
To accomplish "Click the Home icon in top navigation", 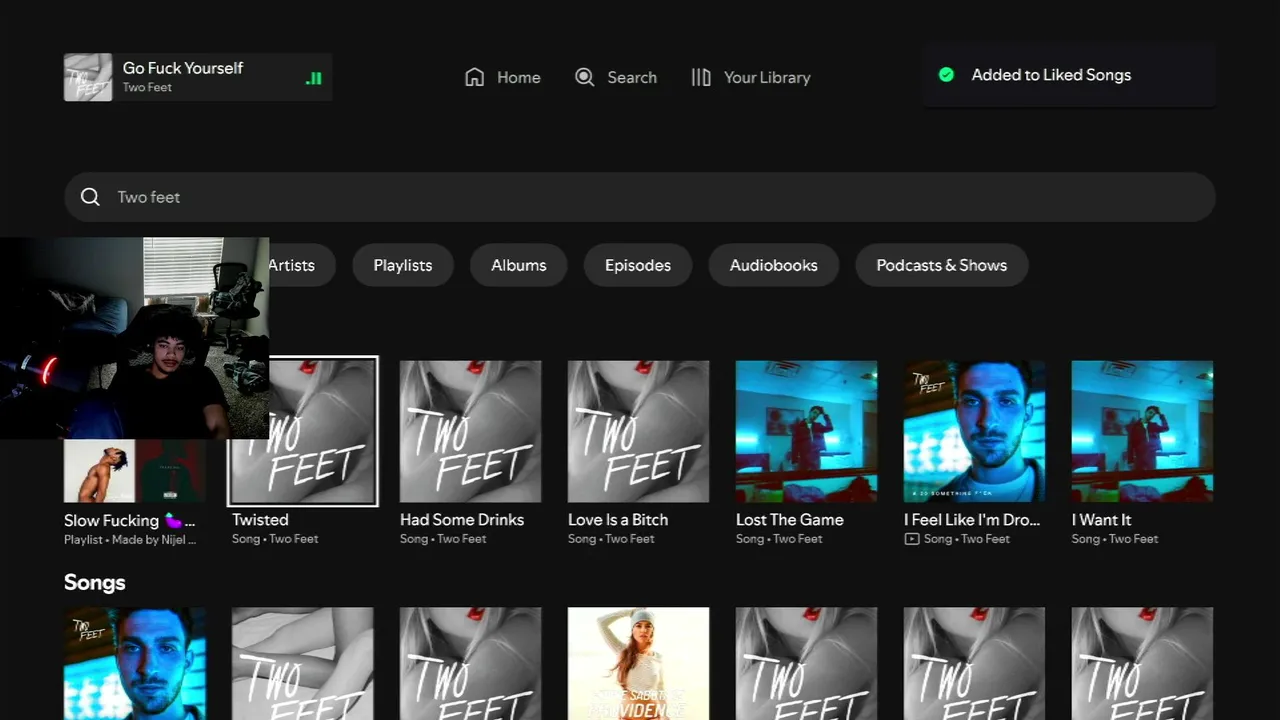I will (x=474, y=77).
